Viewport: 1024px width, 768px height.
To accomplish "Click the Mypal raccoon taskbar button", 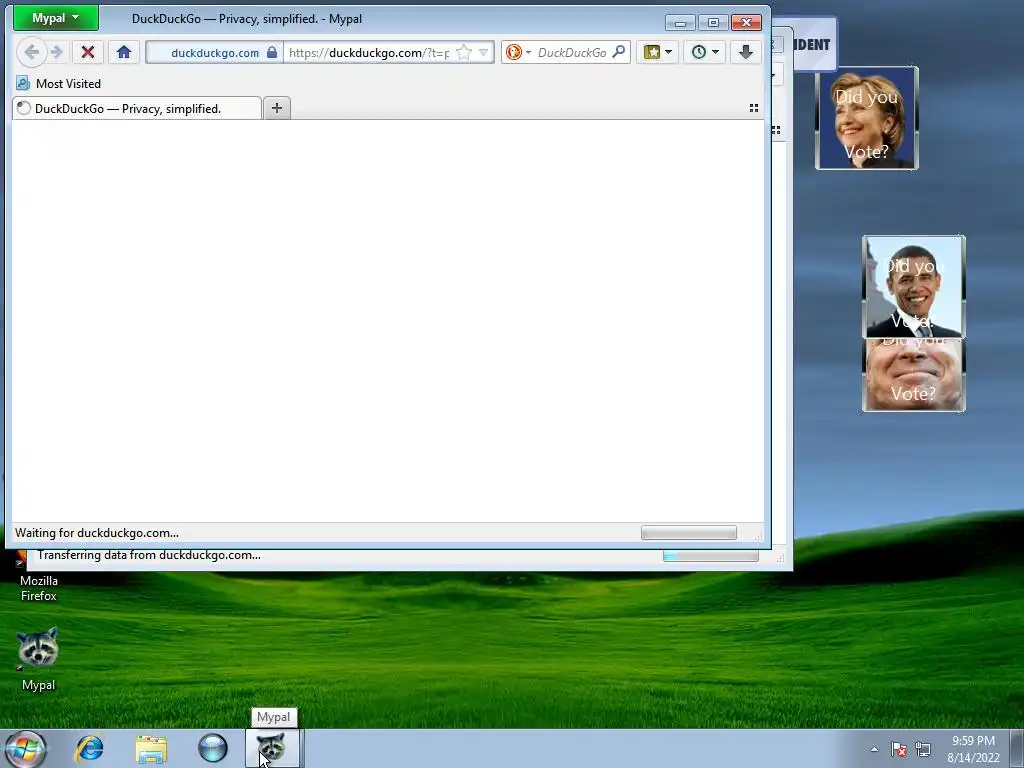I will pos(272,748).
